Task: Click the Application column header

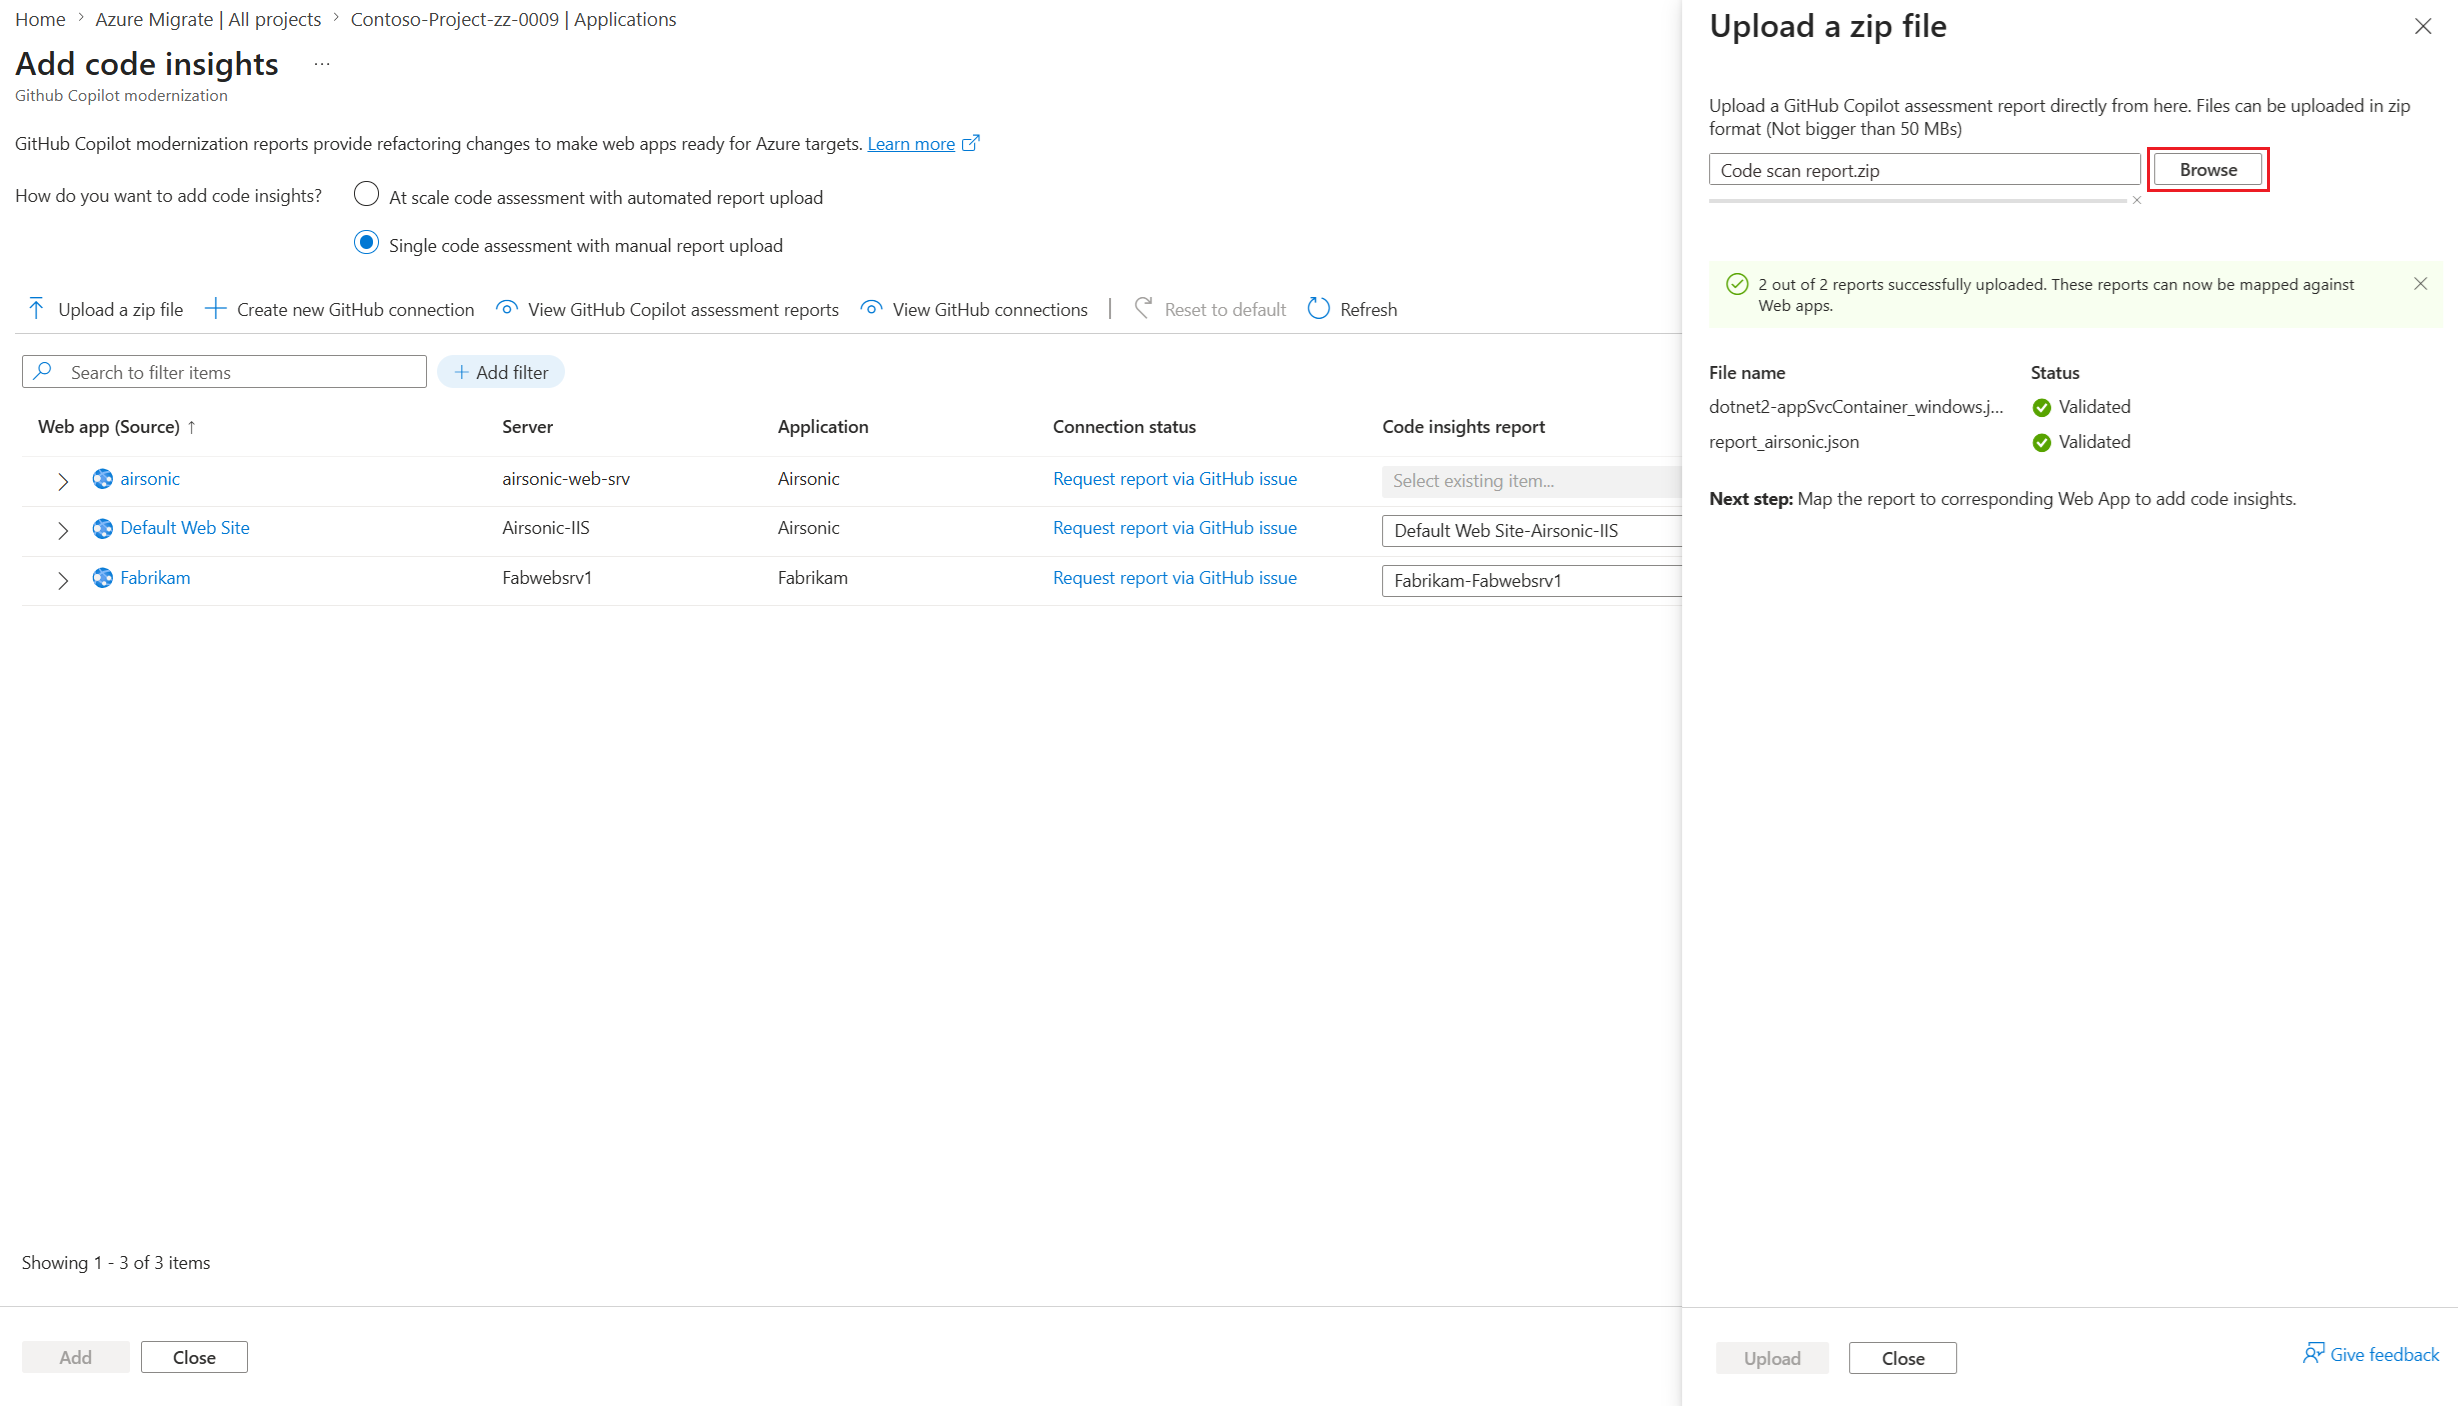Action: (823, 427)
